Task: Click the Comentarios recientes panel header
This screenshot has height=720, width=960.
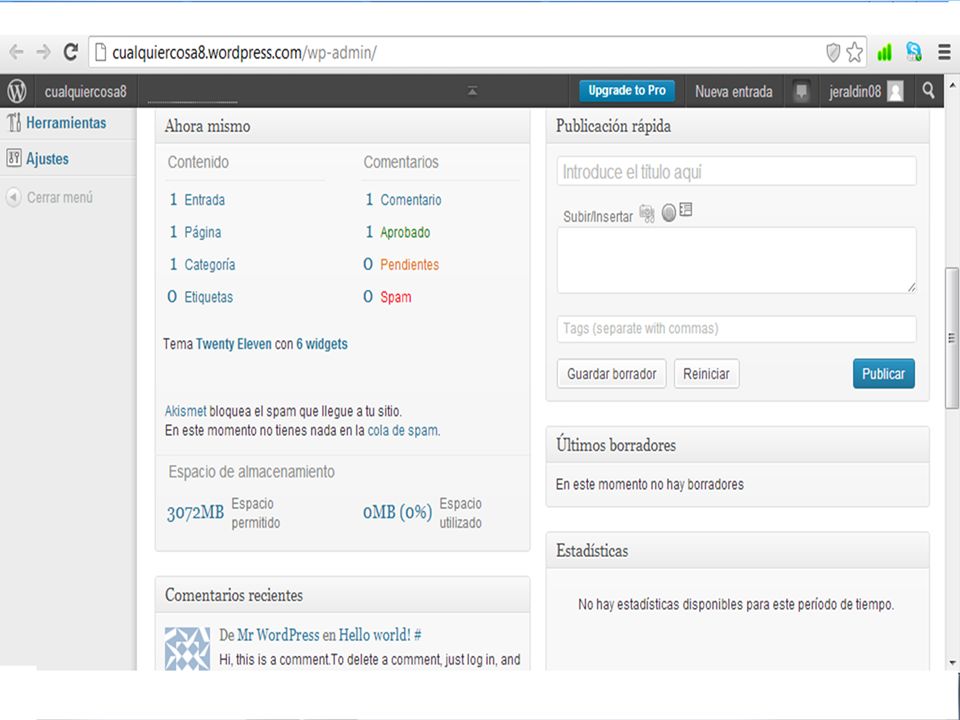Action: pyautogui.click(x=342, y=594)
